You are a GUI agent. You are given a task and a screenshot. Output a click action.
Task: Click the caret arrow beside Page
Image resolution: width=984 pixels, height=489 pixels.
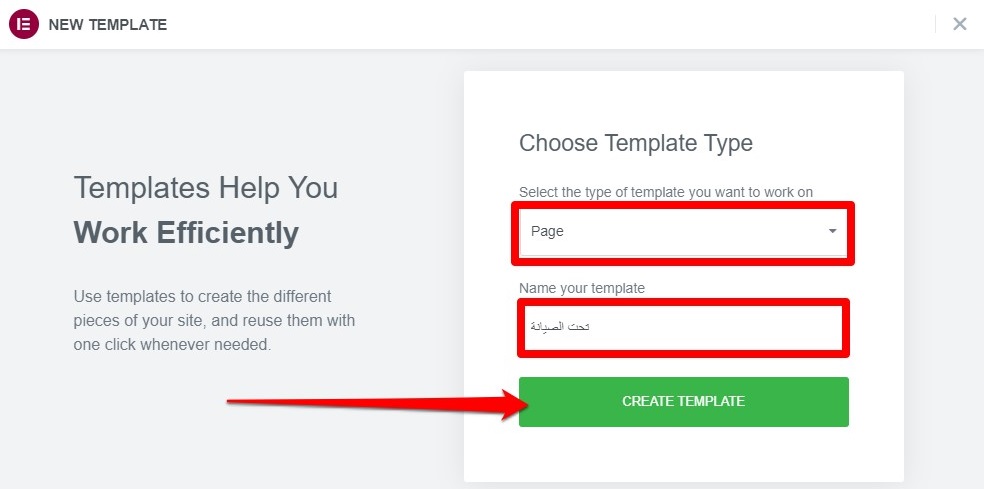pos(832,232)
